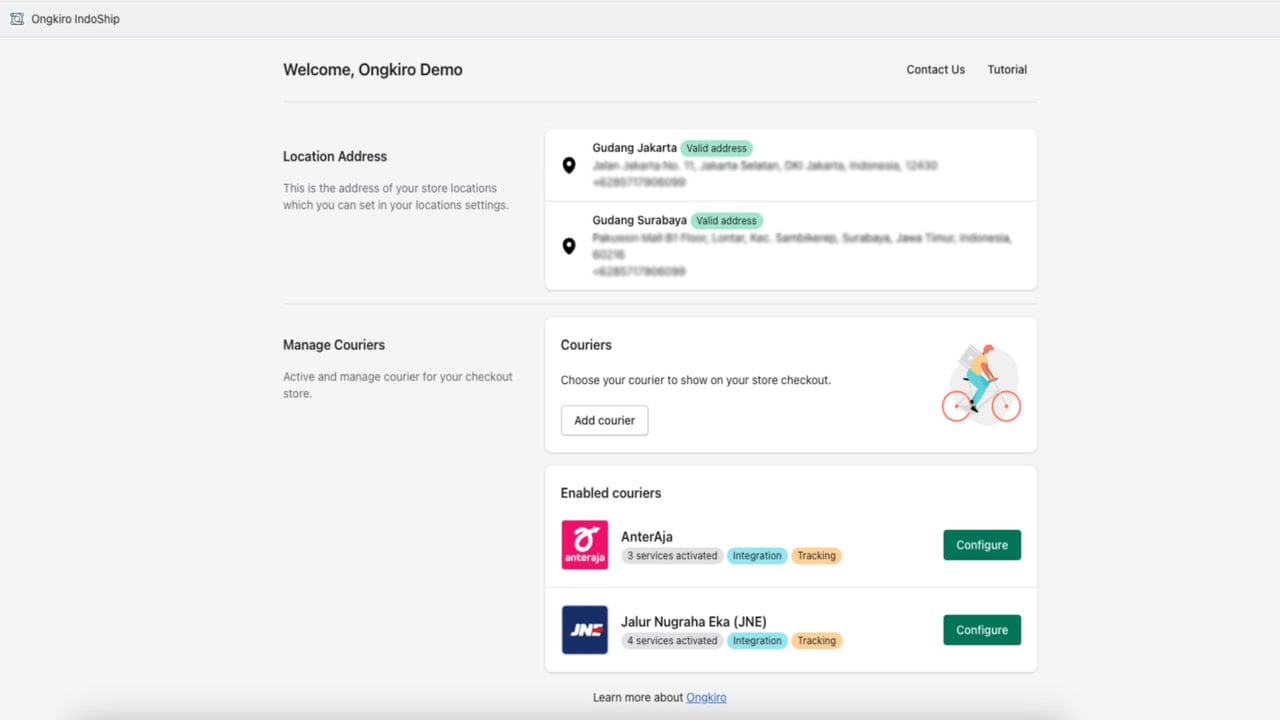
Task: Click JNE's 4 services activated badge
Action: point(672,640)
